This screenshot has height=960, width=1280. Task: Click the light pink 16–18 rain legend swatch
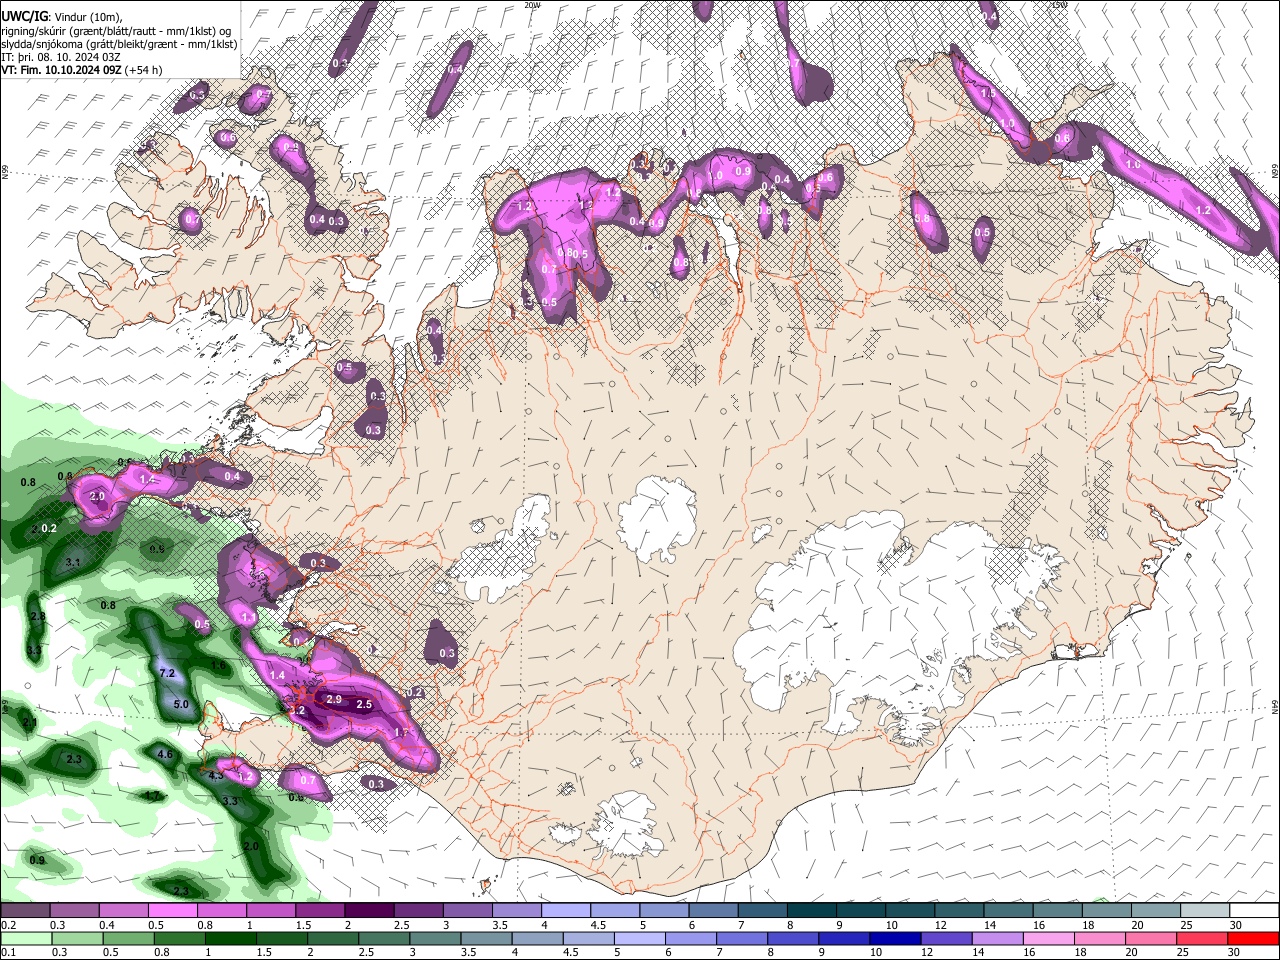[x=1048, y=938]
